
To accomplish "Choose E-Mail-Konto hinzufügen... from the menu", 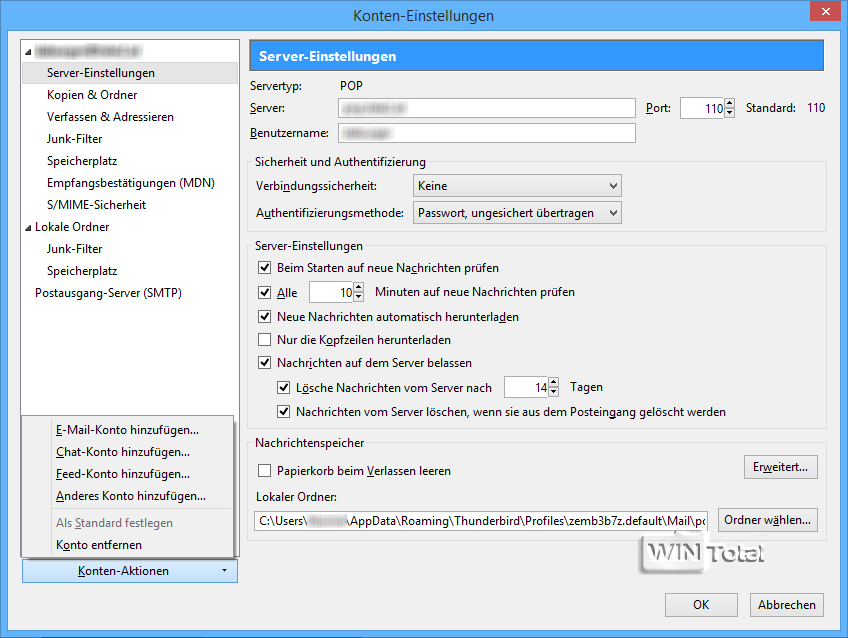I will (128, 430).
